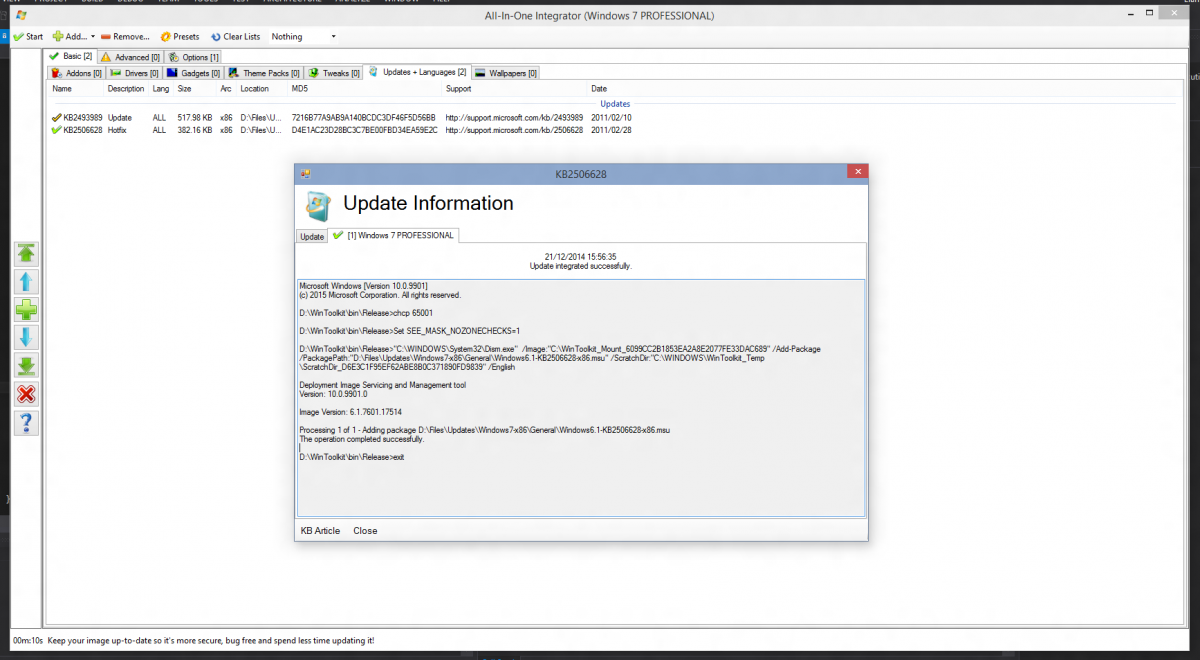1200x660 pixels.
Task: Click the support link for kb/2506628
Action: (514, 130)
